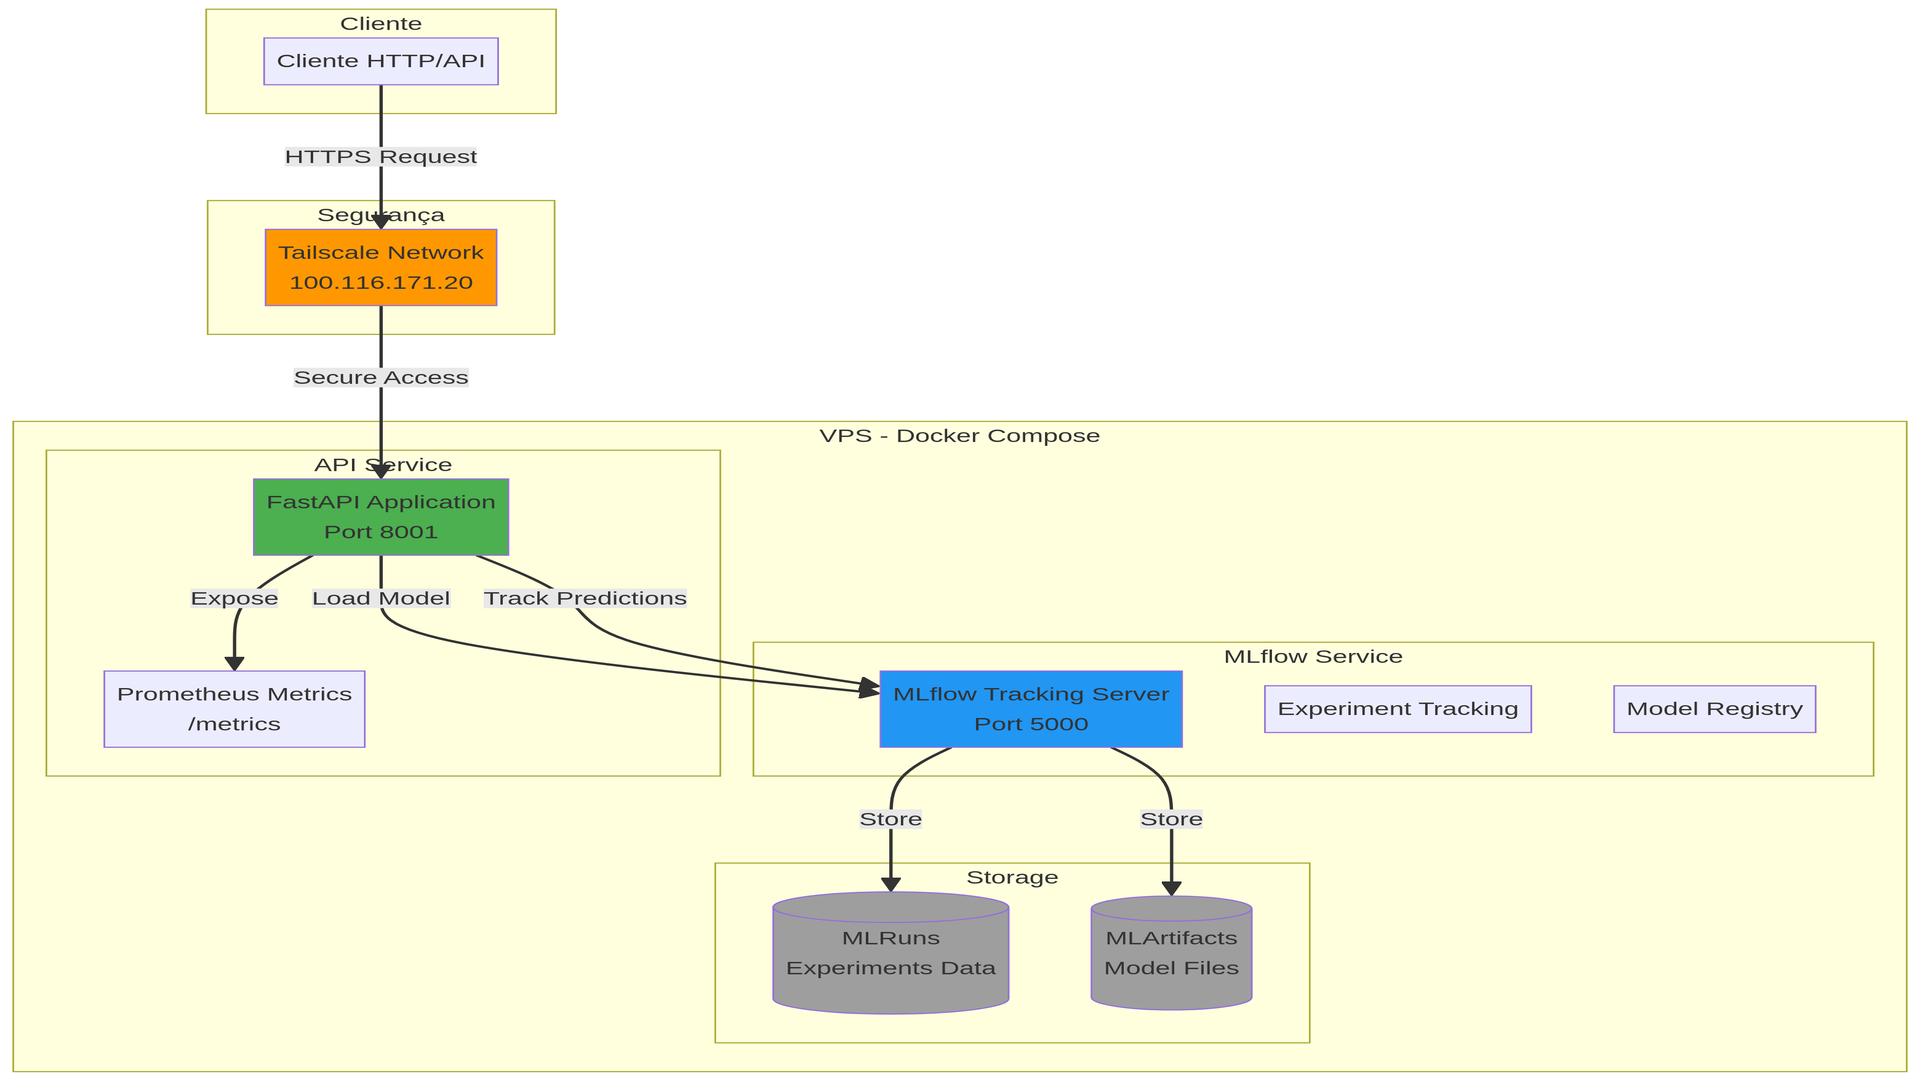Click the Experiment Tracking box
This screenshot has width=1920, height=1080.
coord(1397,708)
